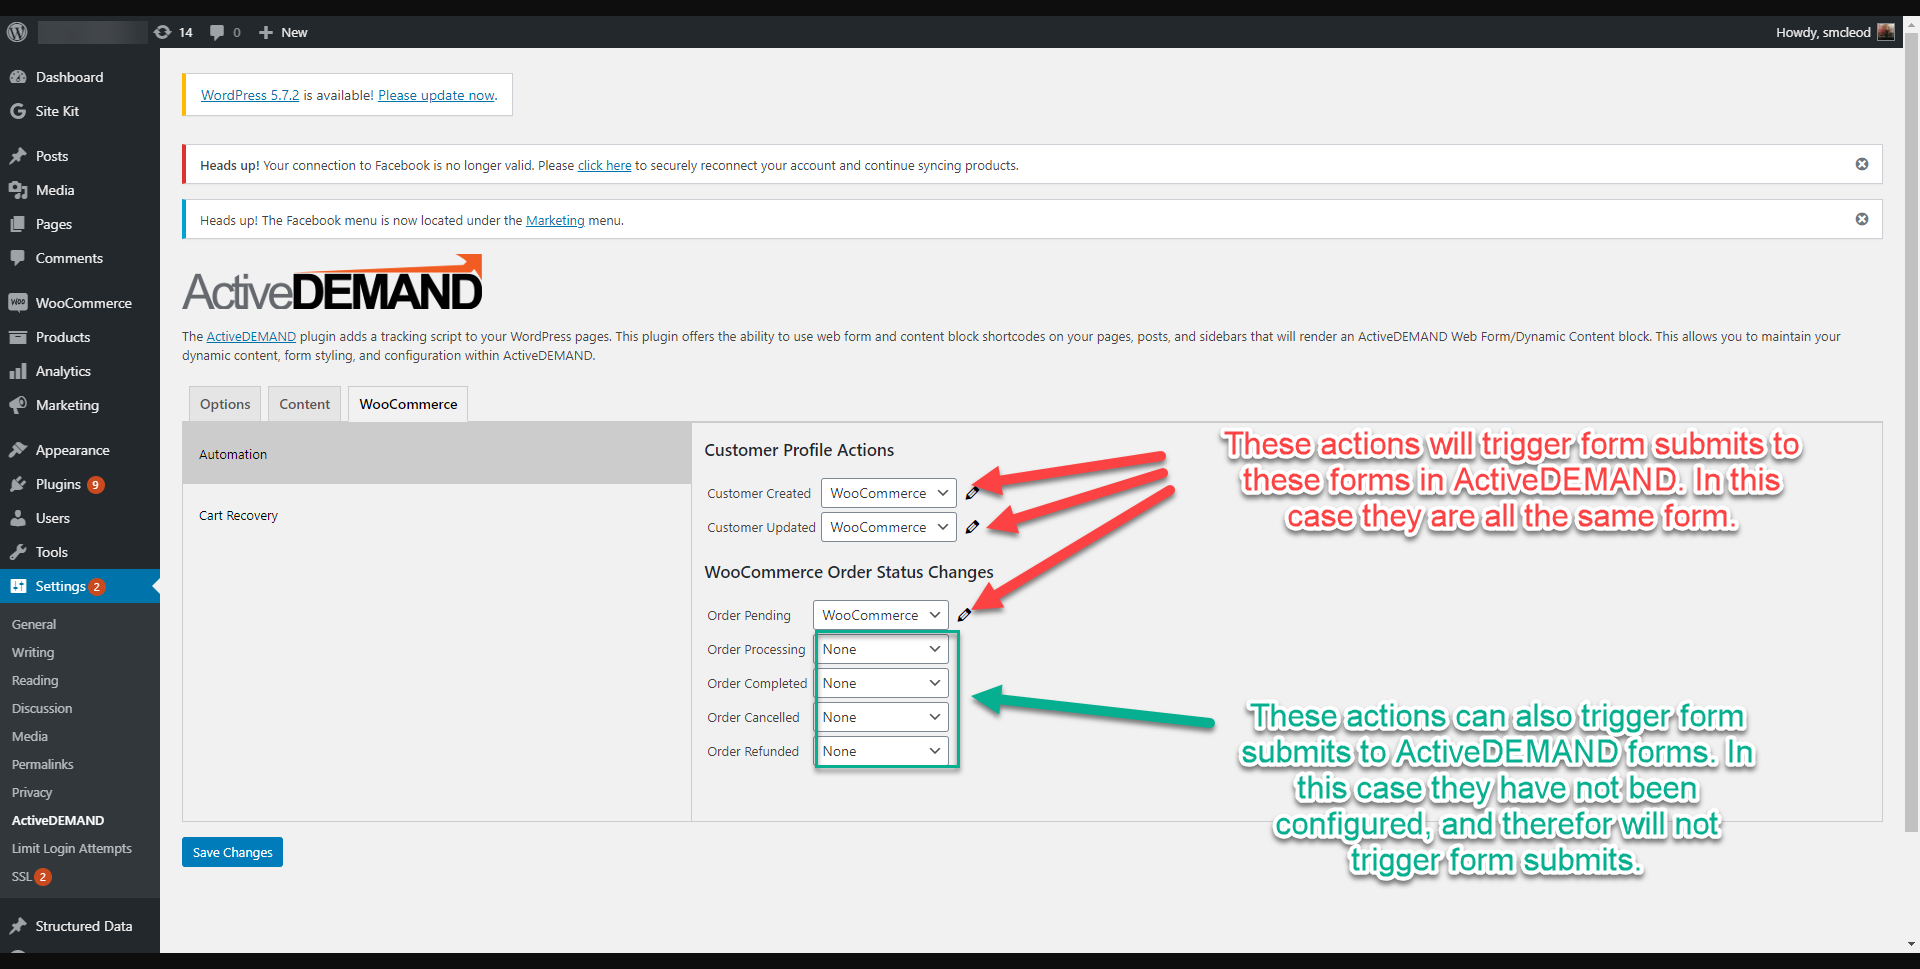Click the user avatar next to Howdy, smcleod
Screen dimensions: 1920x969
[x=1886, y=32]
